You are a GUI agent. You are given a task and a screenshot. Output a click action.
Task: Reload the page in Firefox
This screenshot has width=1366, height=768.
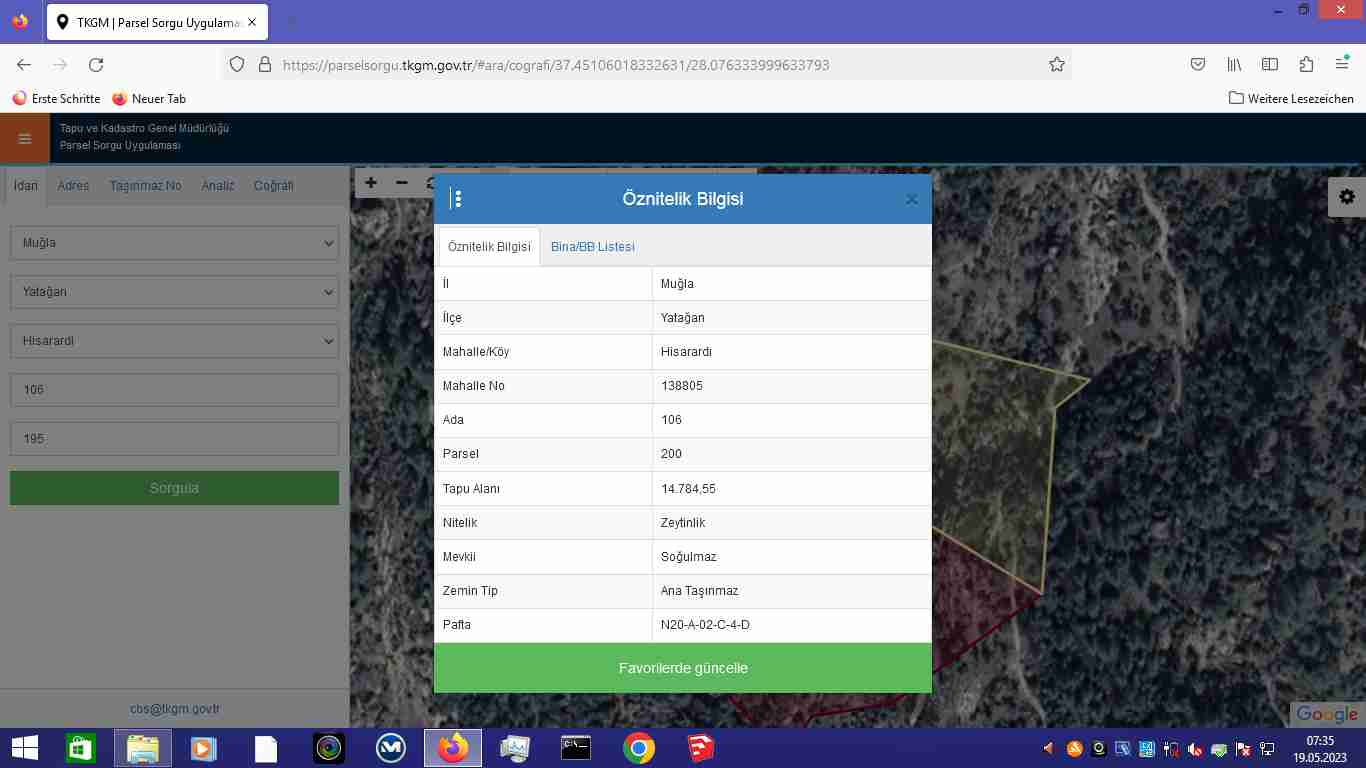pyautogui.click(x=96, y=65)
